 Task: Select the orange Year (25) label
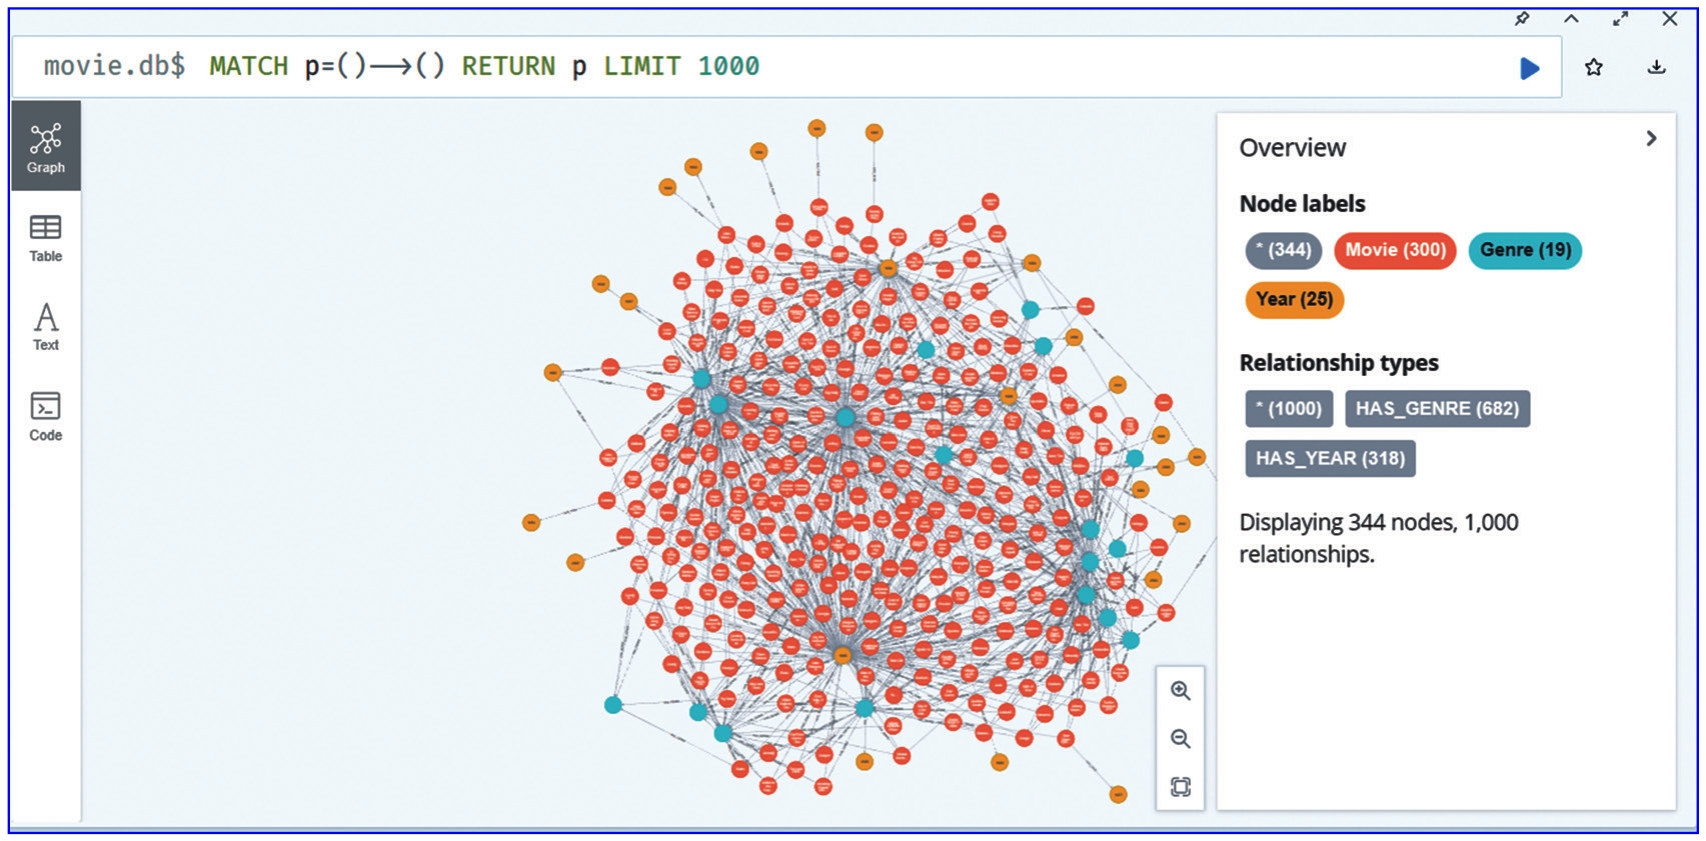click(x=1294, y=299)
